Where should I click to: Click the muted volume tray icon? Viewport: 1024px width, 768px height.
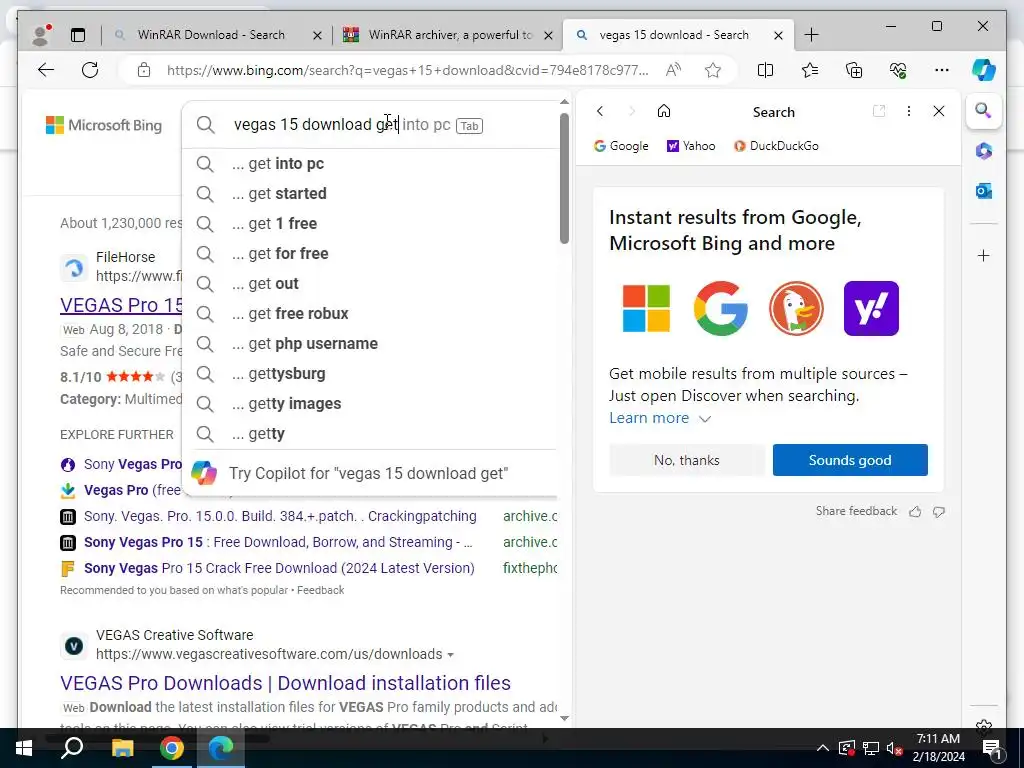(894, 748)
